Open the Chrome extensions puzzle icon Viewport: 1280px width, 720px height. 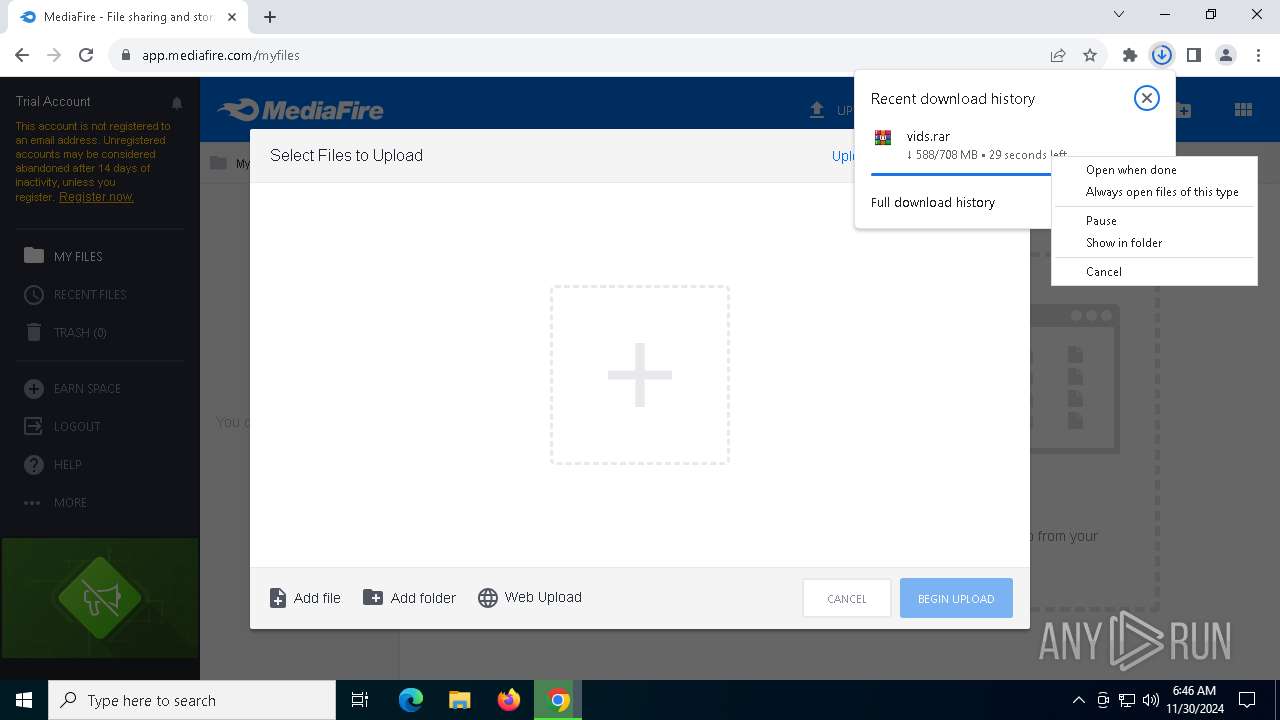point(1130,56)
